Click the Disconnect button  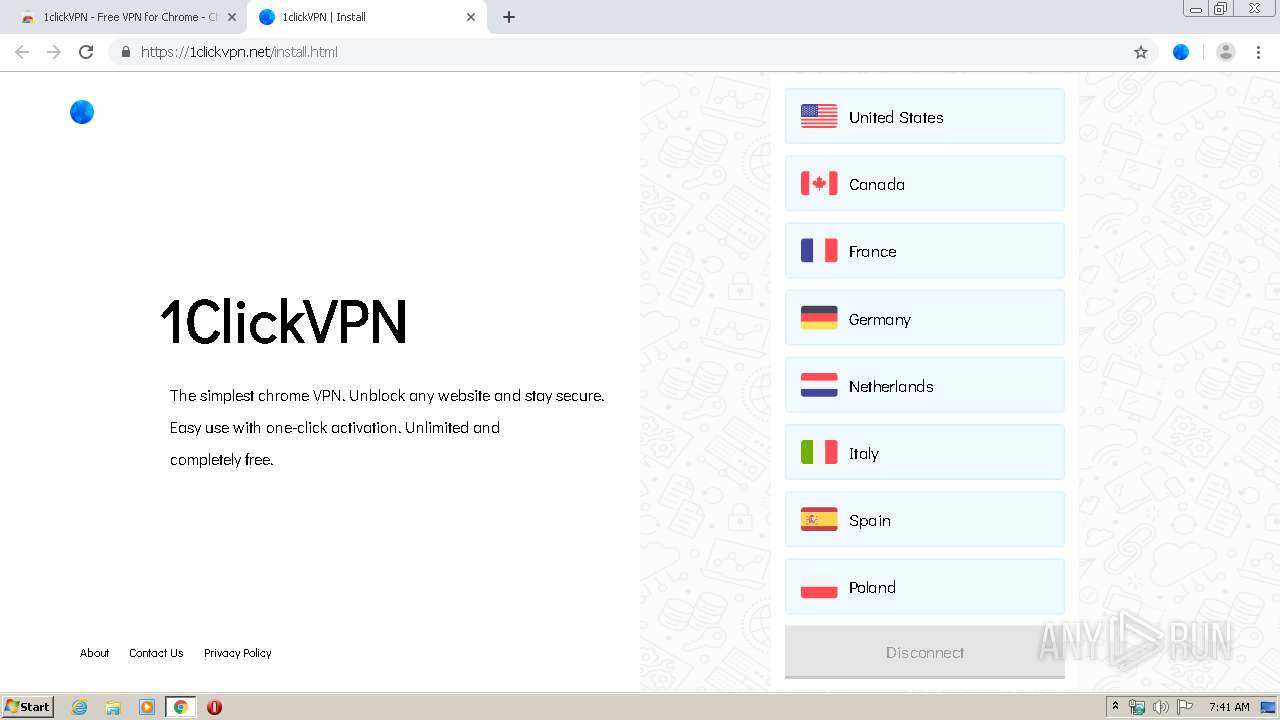[x=925, y=652]
